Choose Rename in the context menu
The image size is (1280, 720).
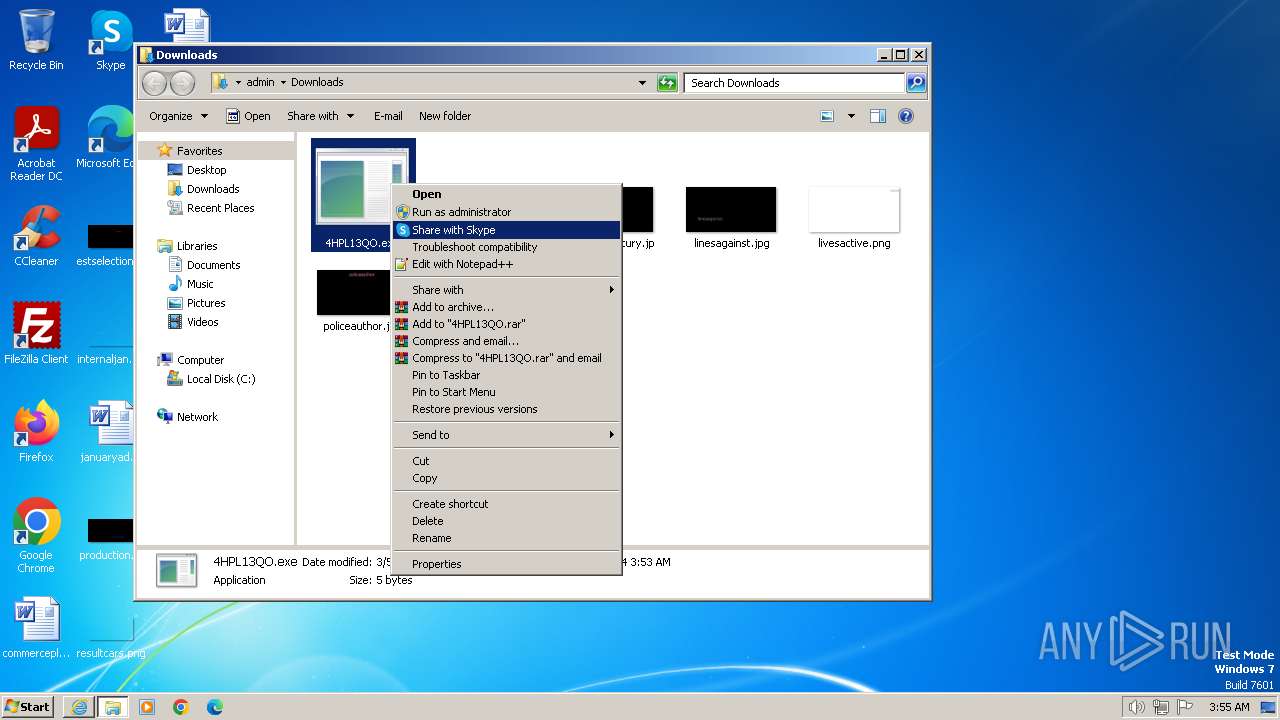(506, 538)
